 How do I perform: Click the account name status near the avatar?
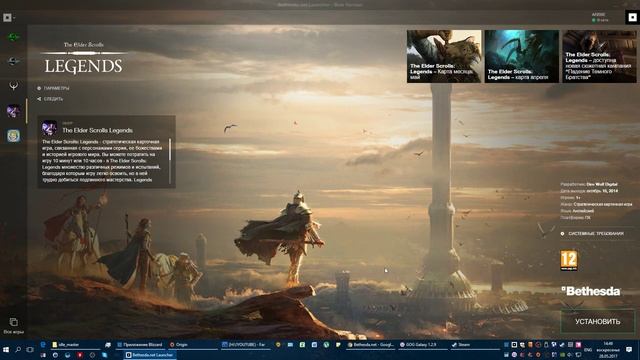pyautogui.click(x=600, y=17)
